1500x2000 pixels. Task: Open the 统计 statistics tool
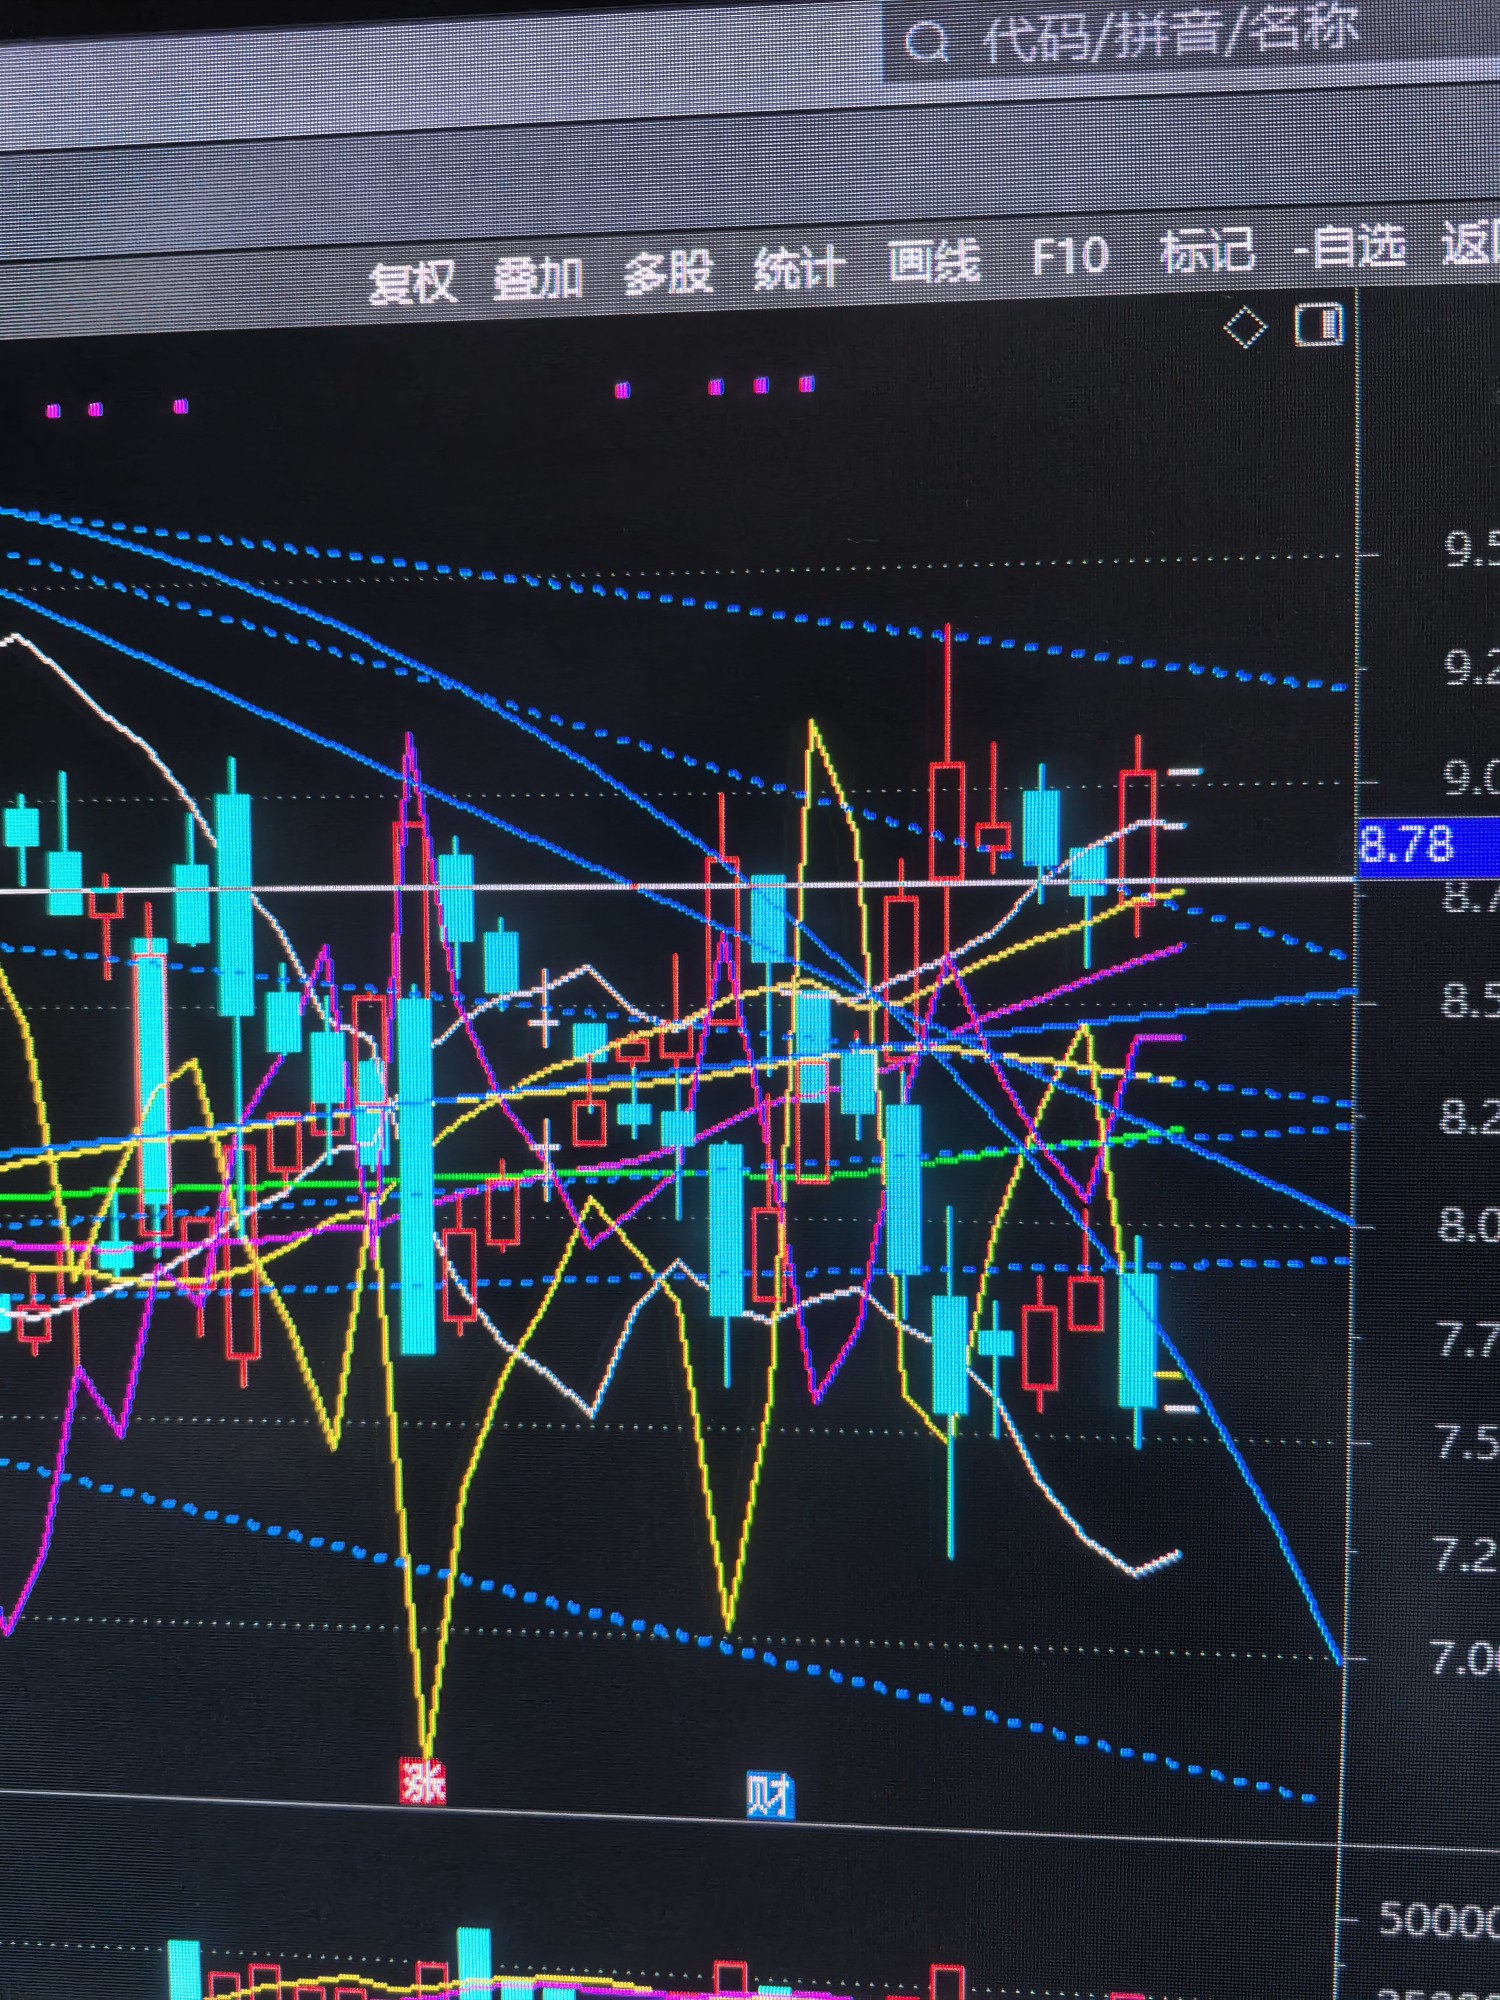click(x=798, y=267)
